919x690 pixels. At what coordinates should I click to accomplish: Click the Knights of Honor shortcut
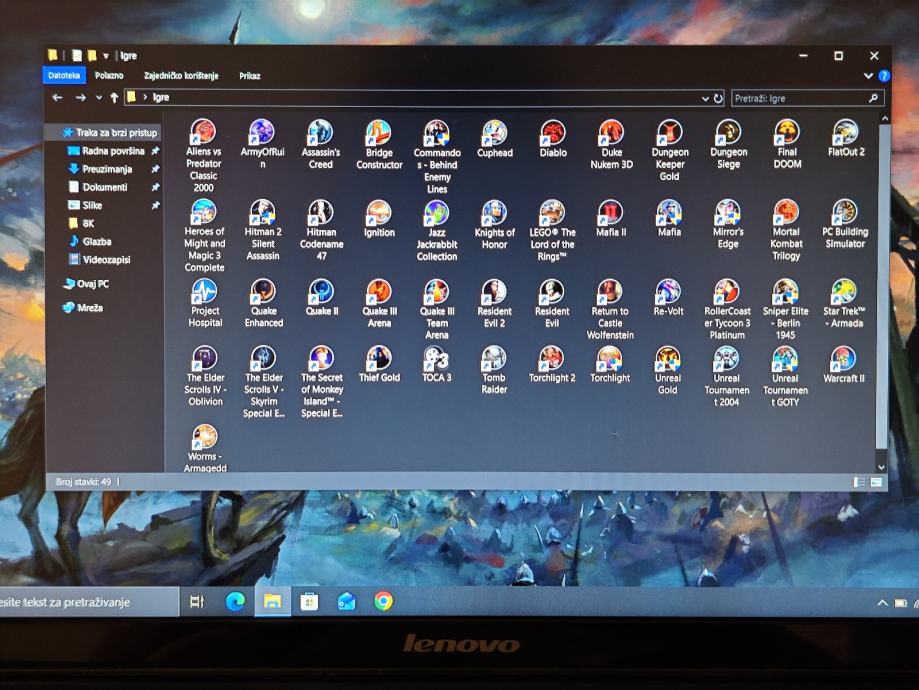tap(495, 225)
